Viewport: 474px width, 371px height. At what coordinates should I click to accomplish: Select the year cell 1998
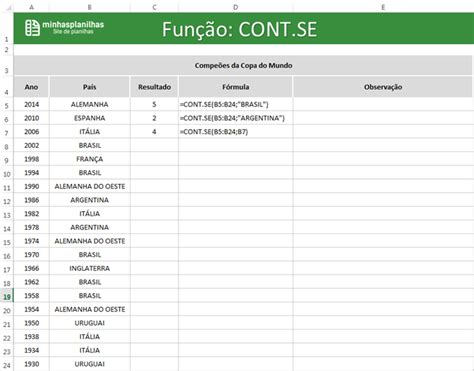[31, 159]
